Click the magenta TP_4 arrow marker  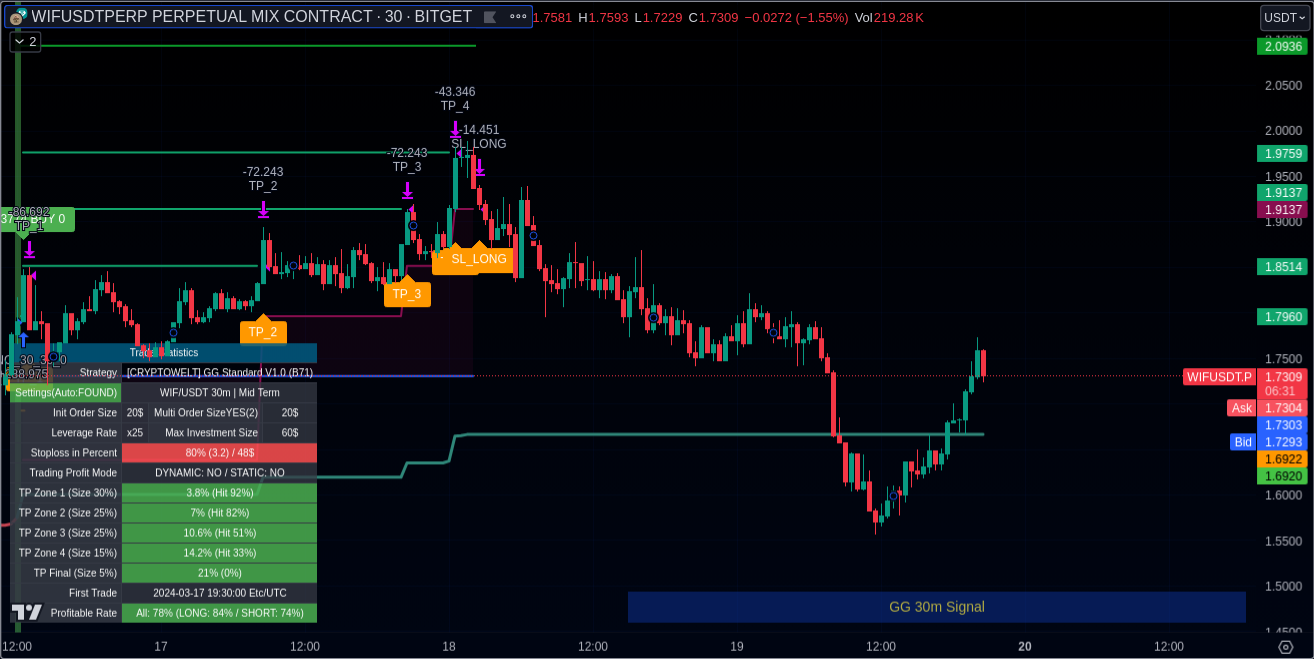click(x=455, y=129)
